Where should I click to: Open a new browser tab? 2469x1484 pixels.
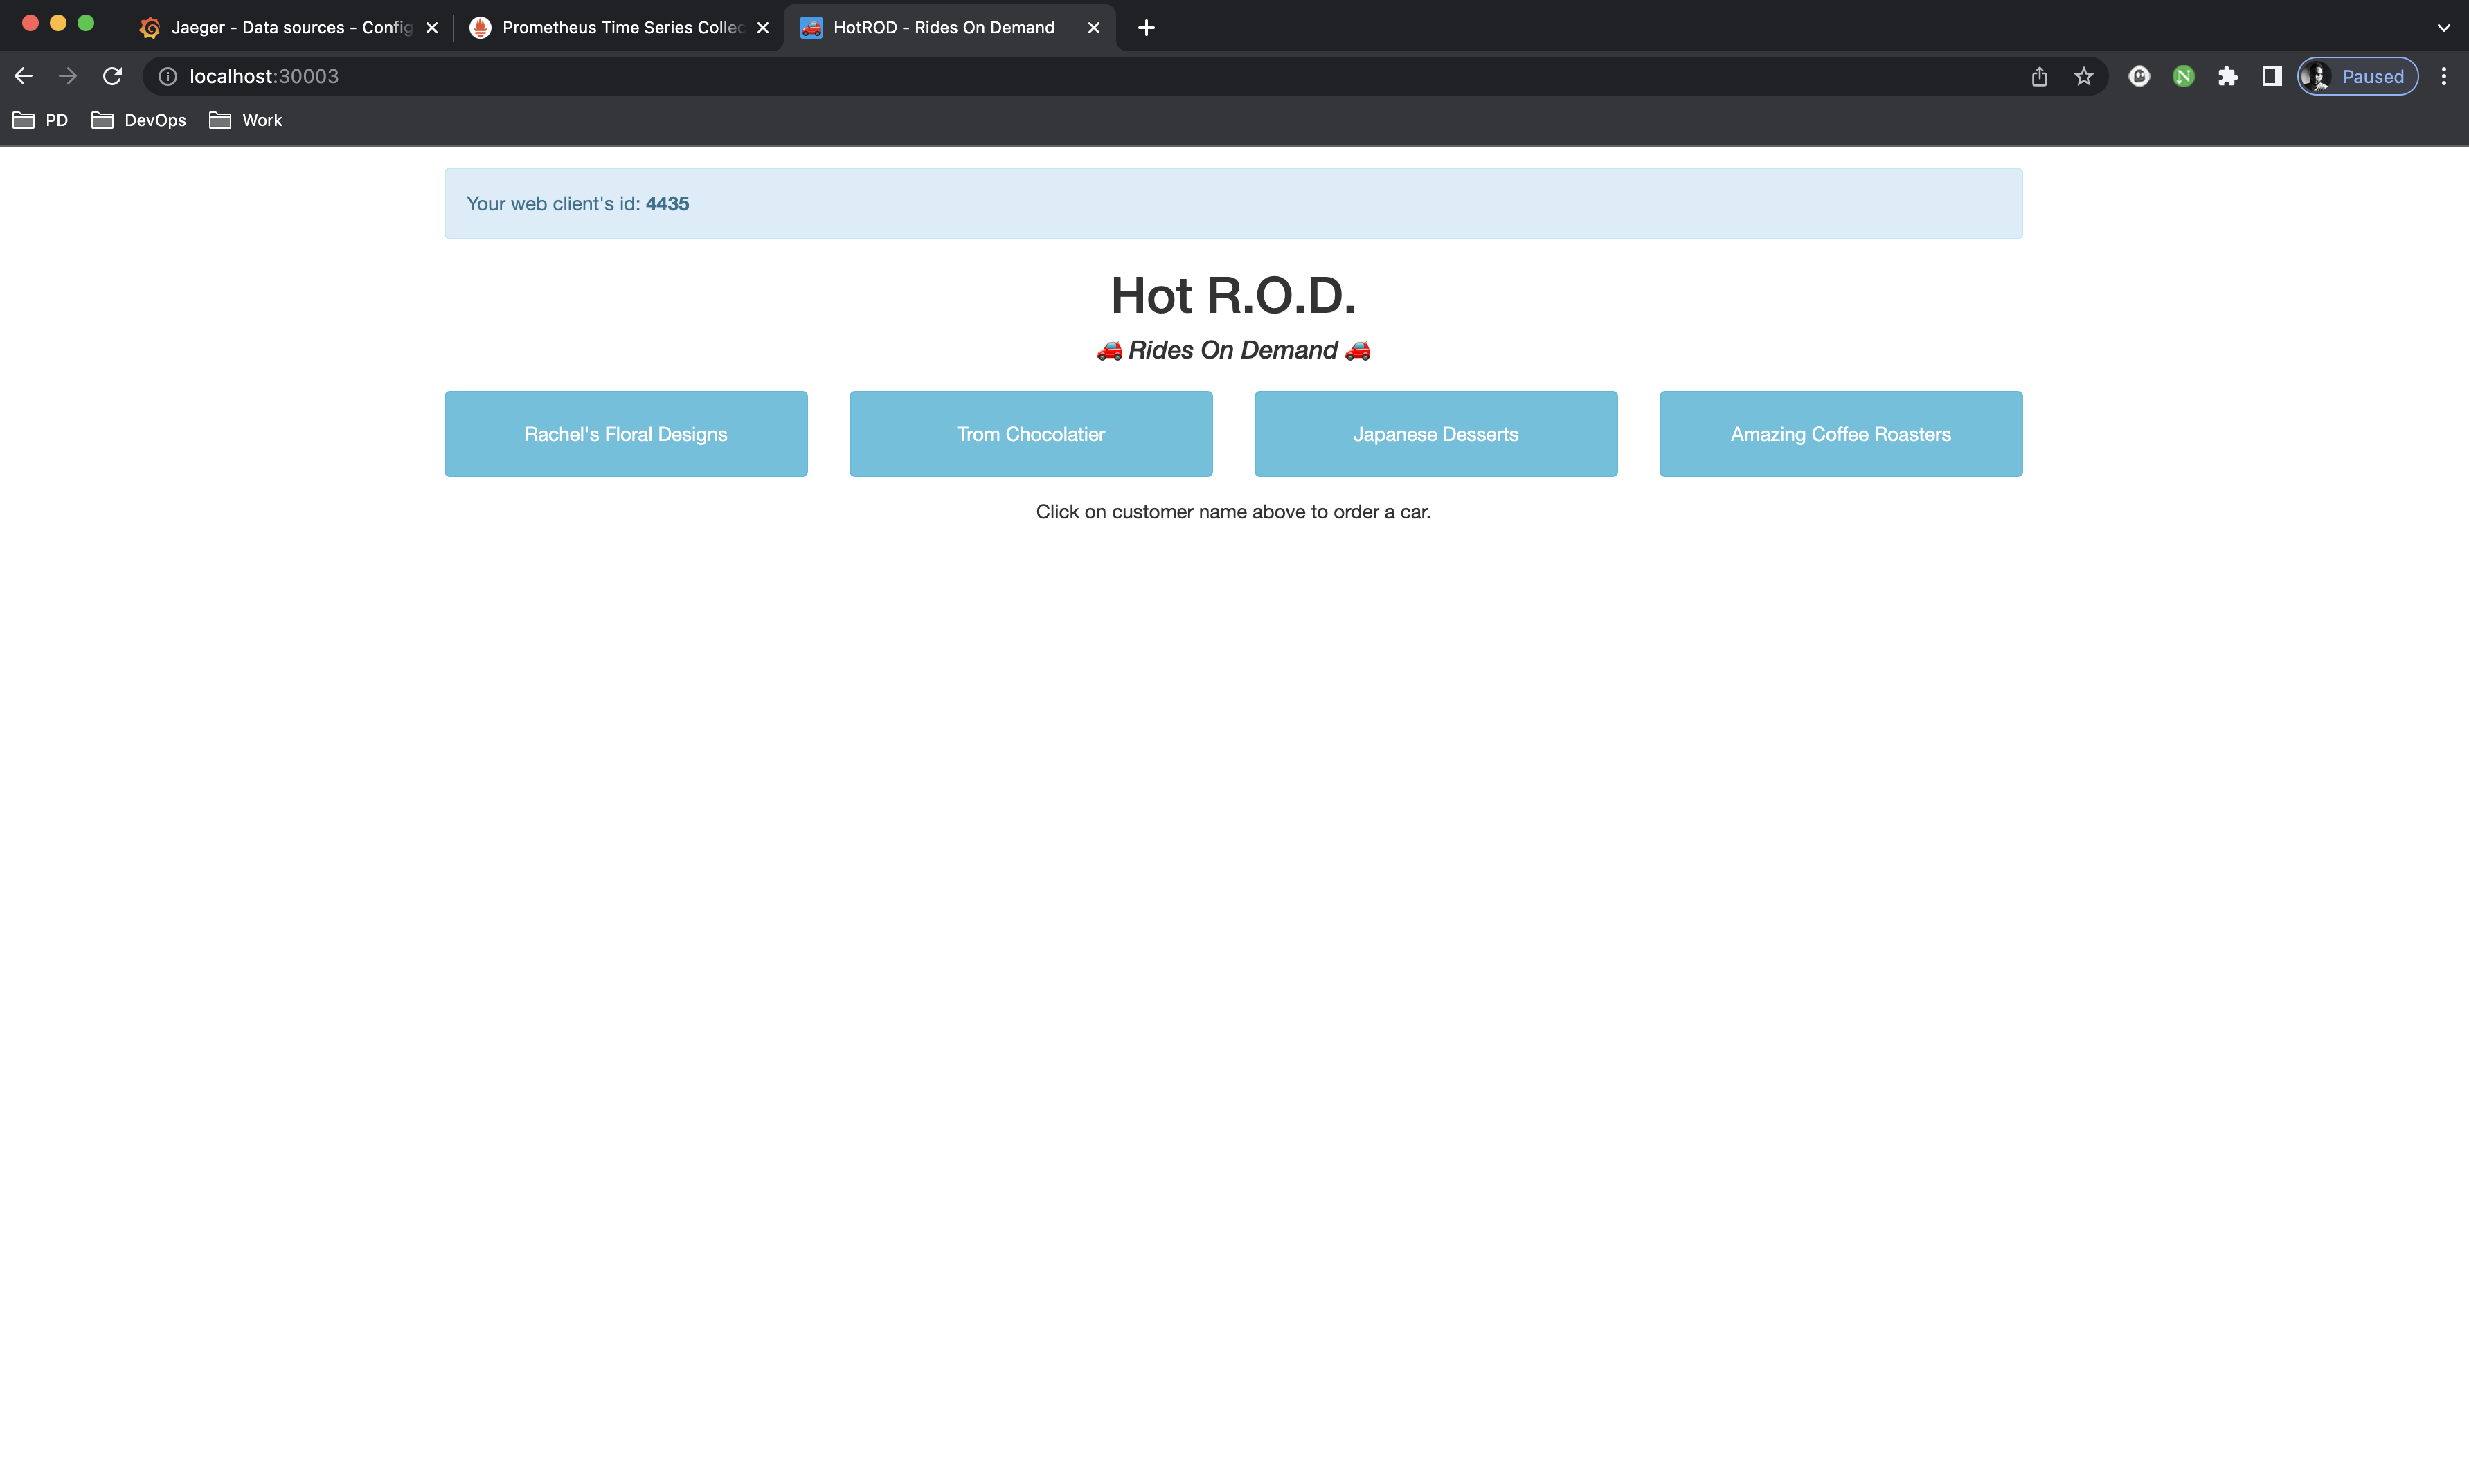click(1146, 28)
